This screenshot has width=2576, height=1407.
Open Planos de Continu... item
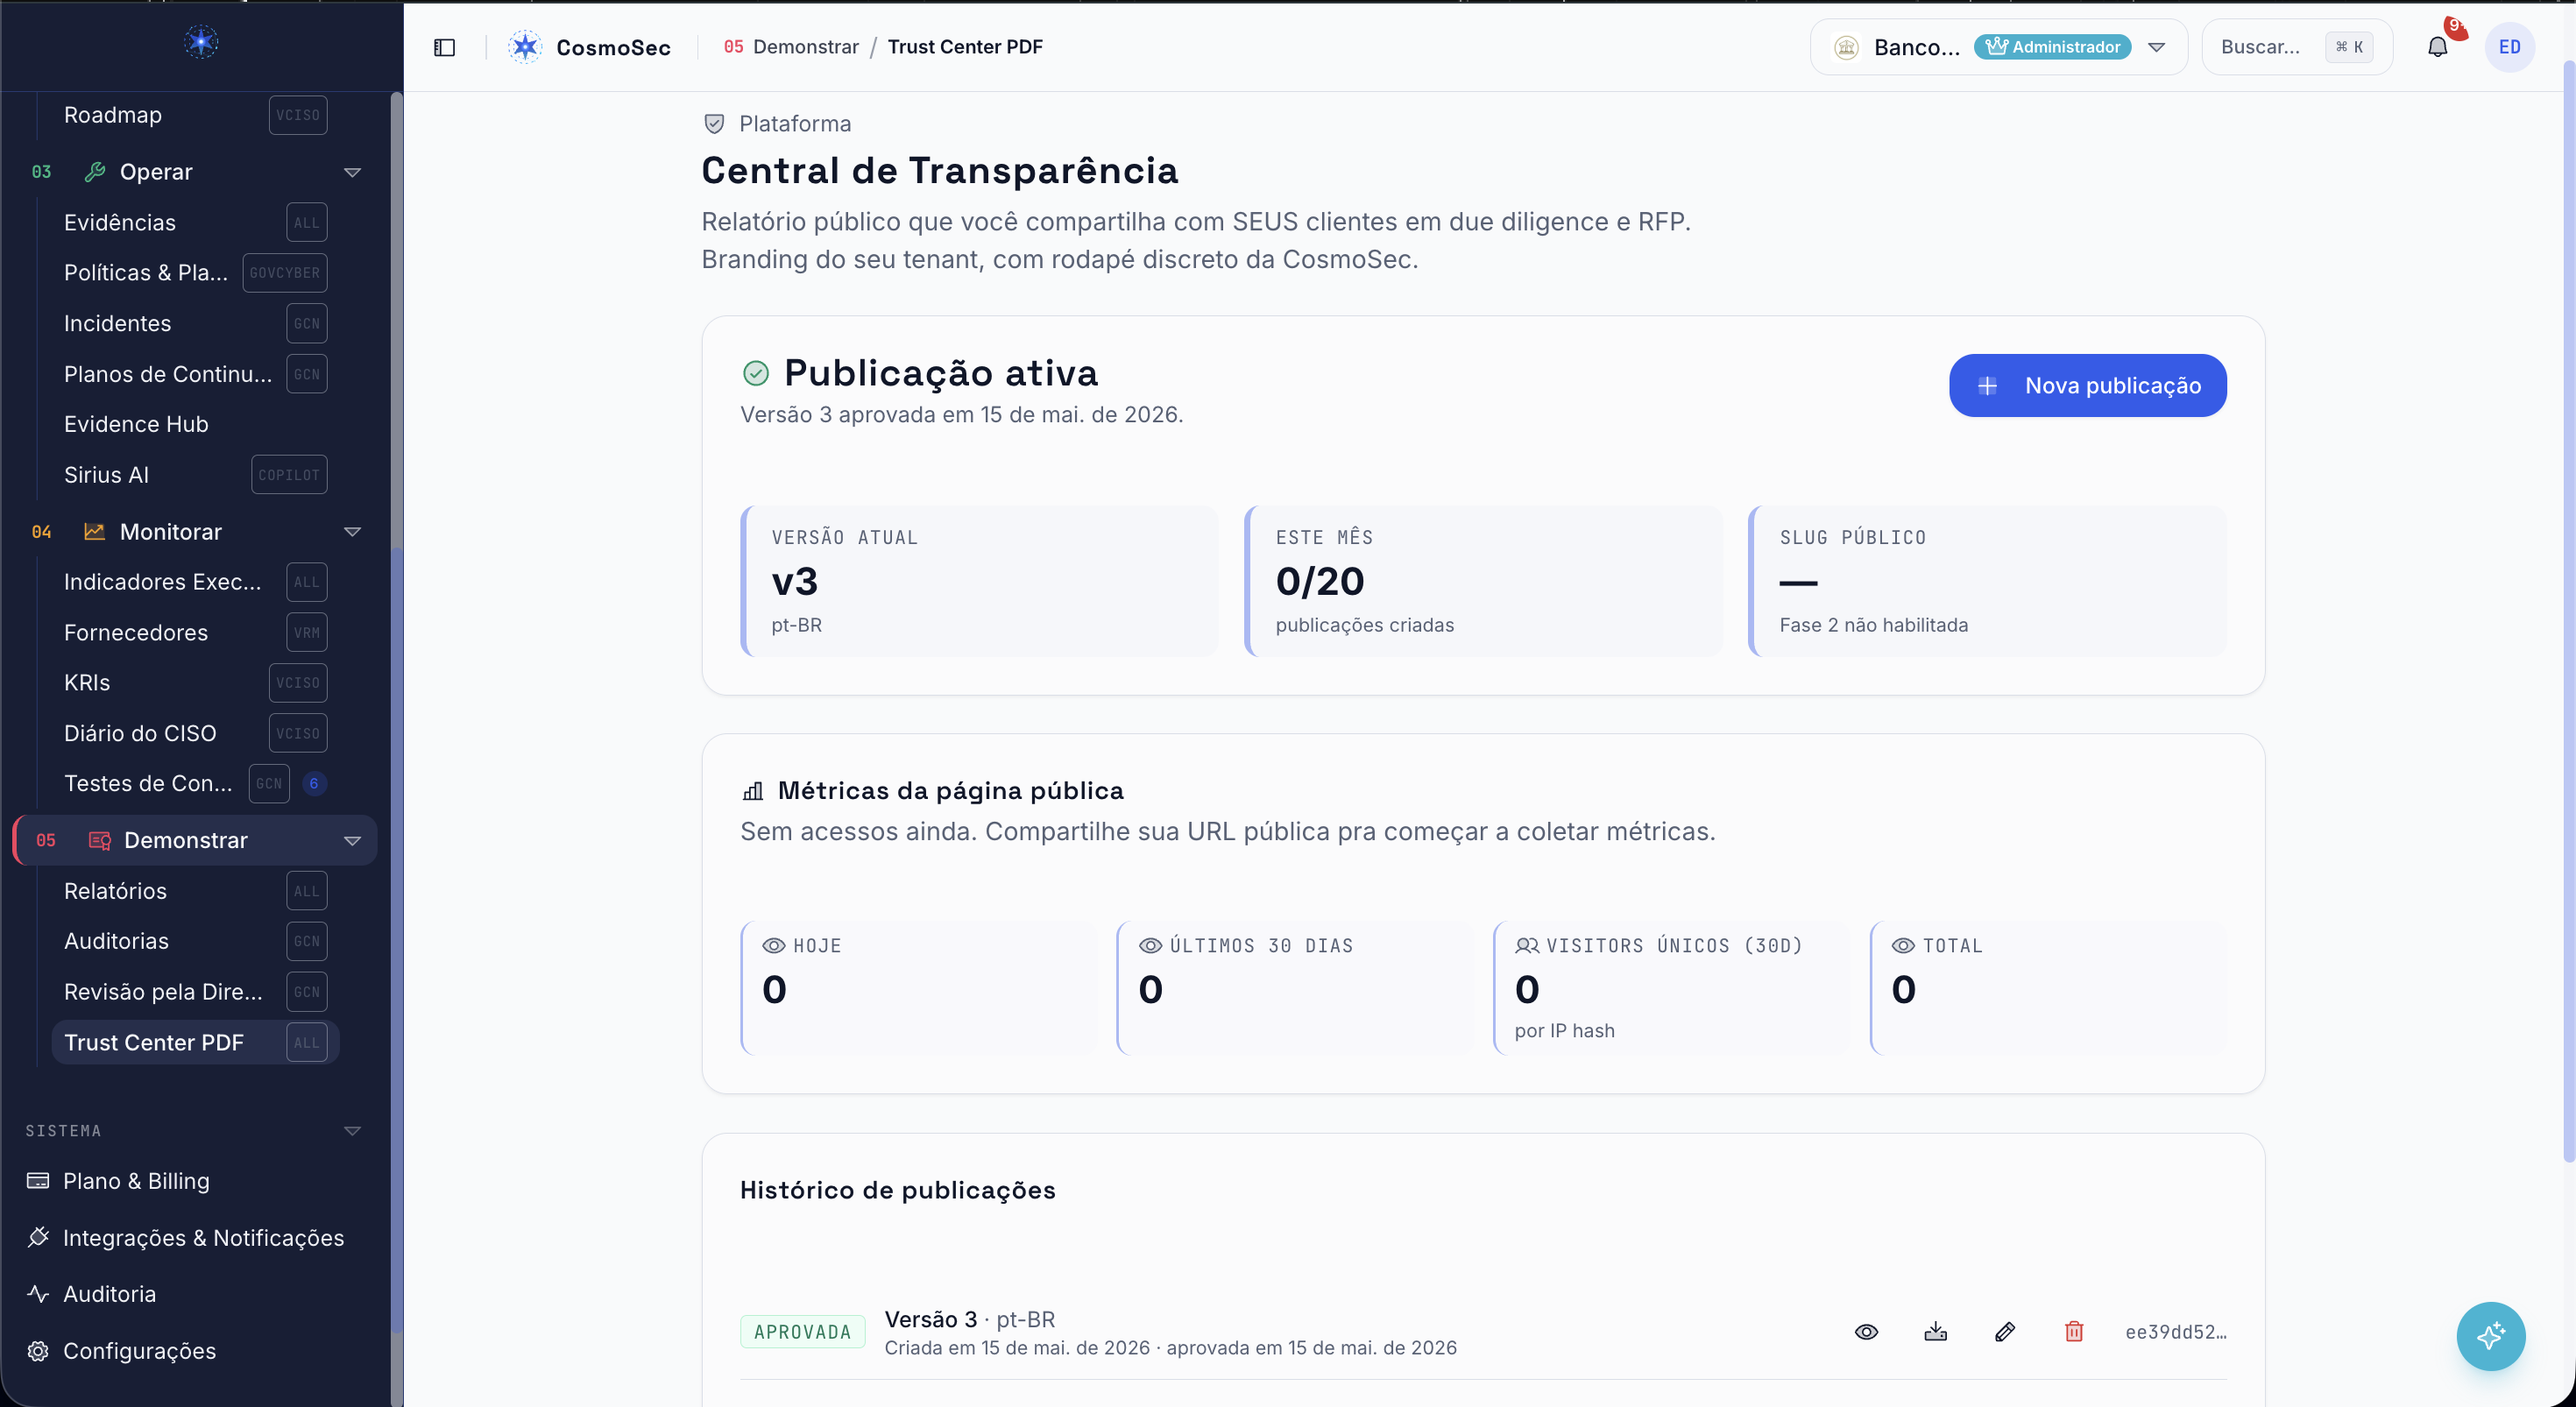click(195, 374)
